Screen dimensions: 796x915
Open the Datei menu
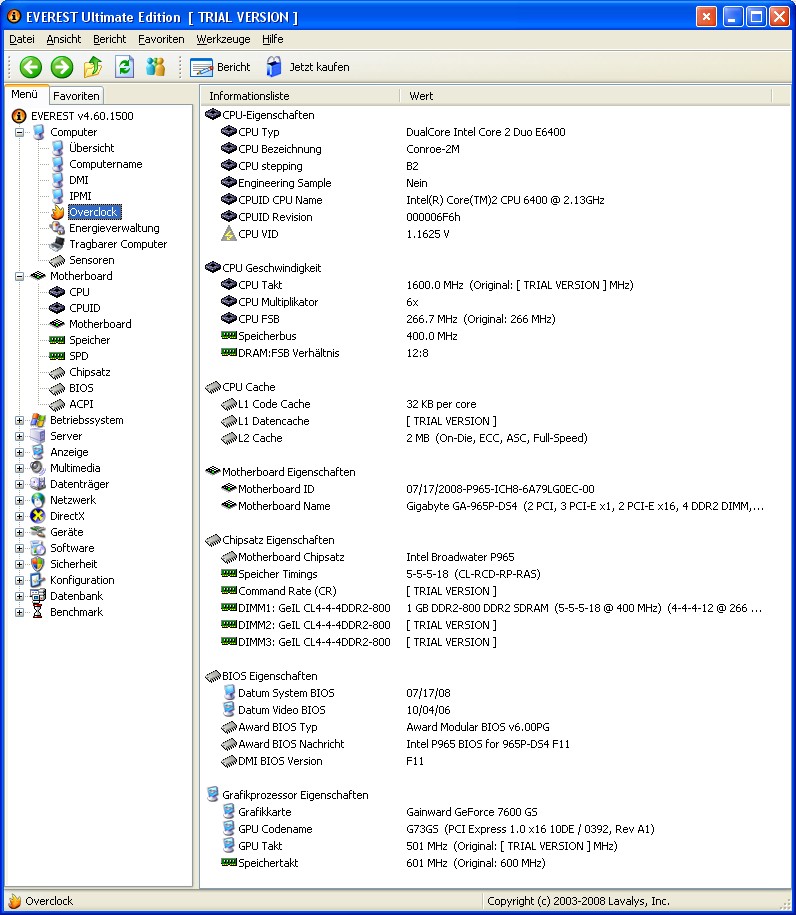[x=22, y=39]
